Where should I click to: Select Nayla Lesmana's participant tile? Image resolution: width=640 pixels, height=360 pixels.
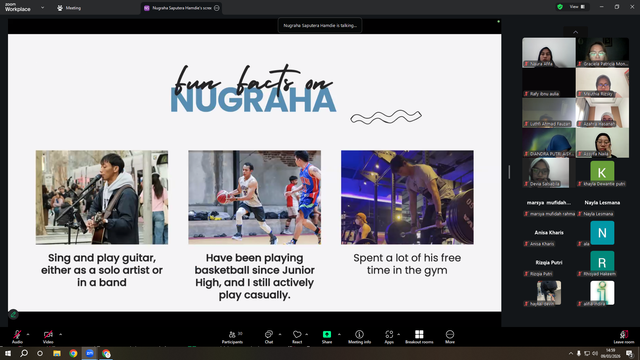point(602,203)
